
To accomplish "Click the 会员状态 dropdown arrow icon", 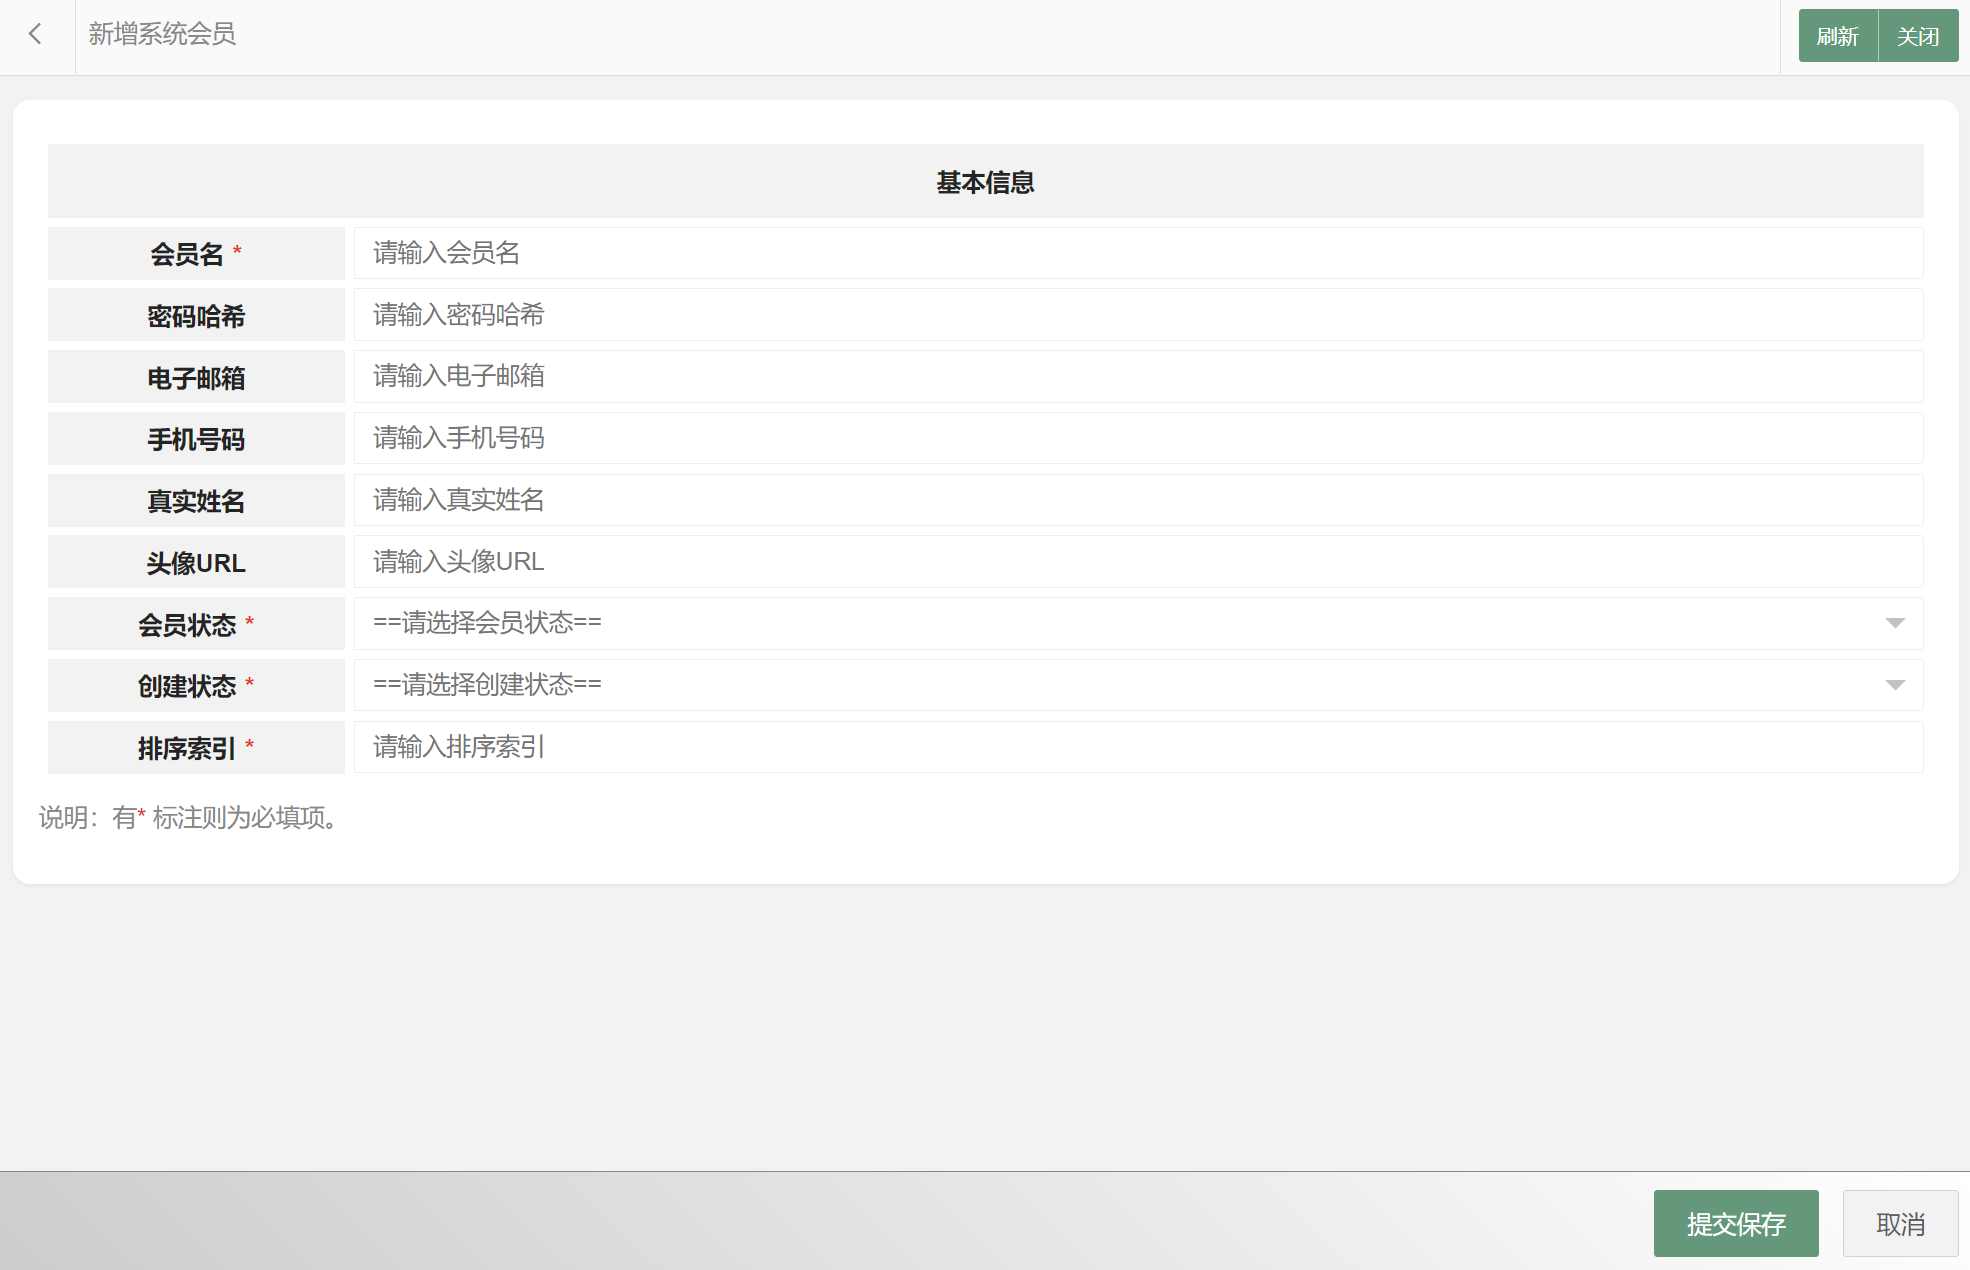I will (1894, 624).
